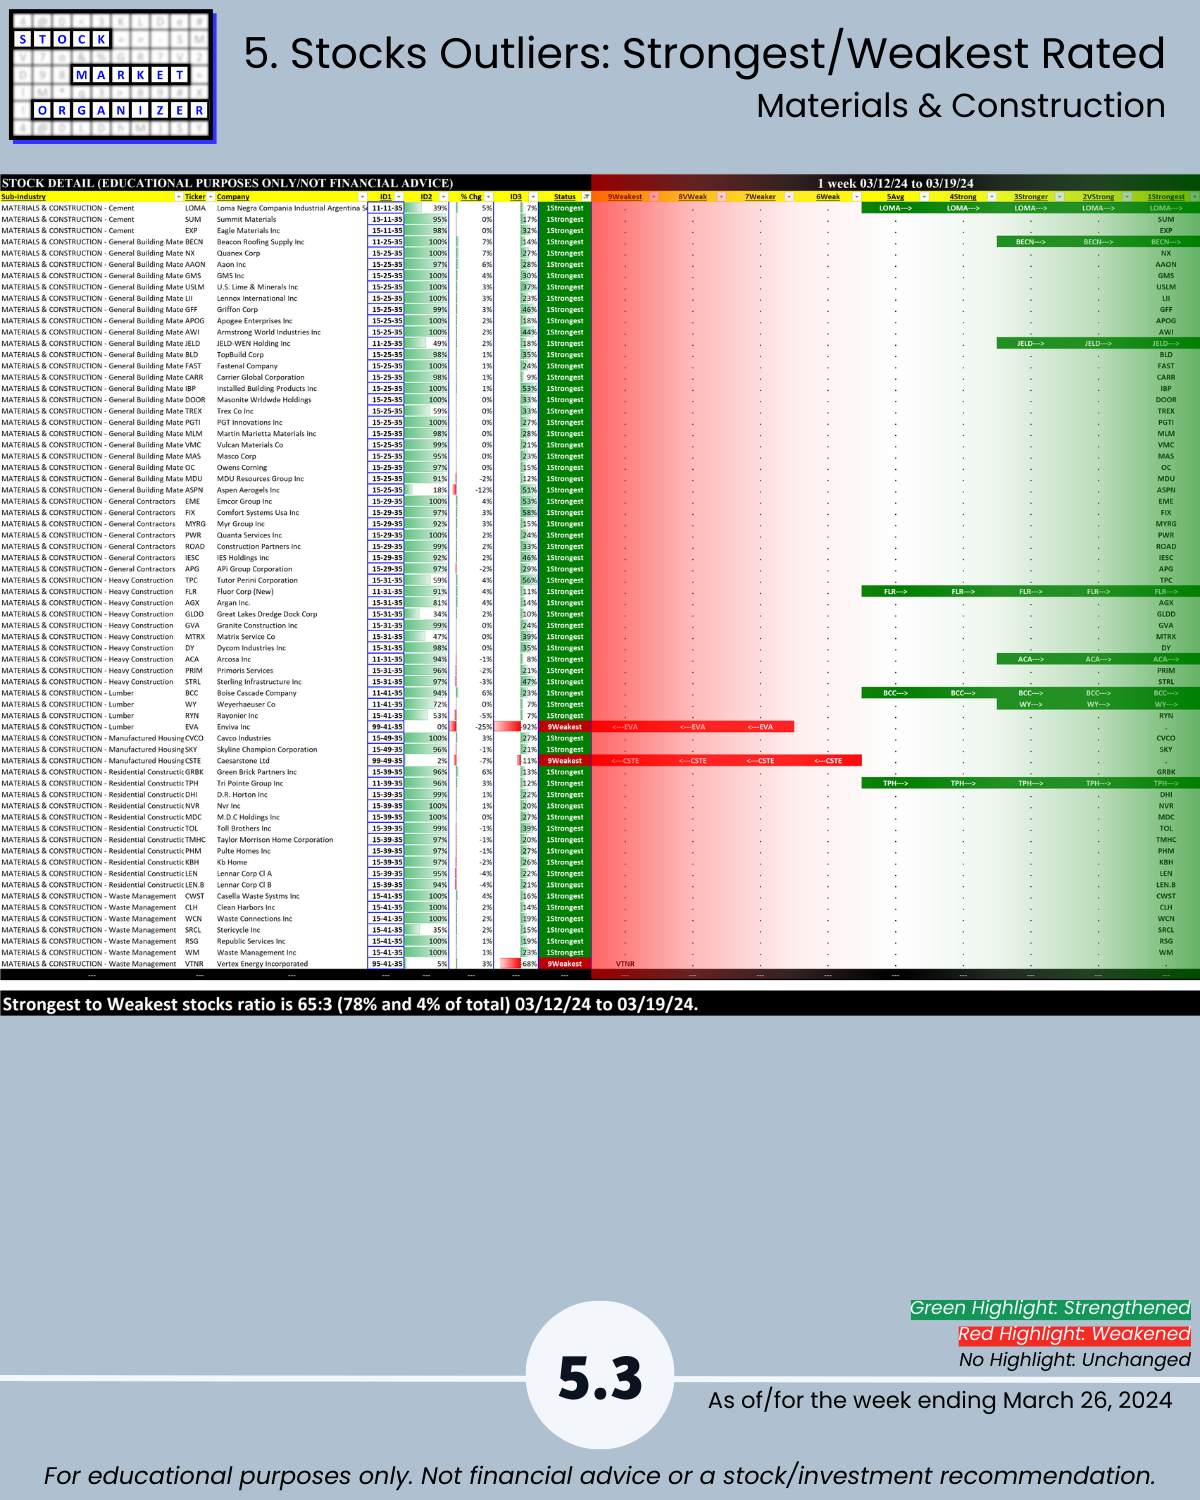Open the 5Avg column filter dropdown
Screen dimensions: 1200x1500
pos(924,197)
